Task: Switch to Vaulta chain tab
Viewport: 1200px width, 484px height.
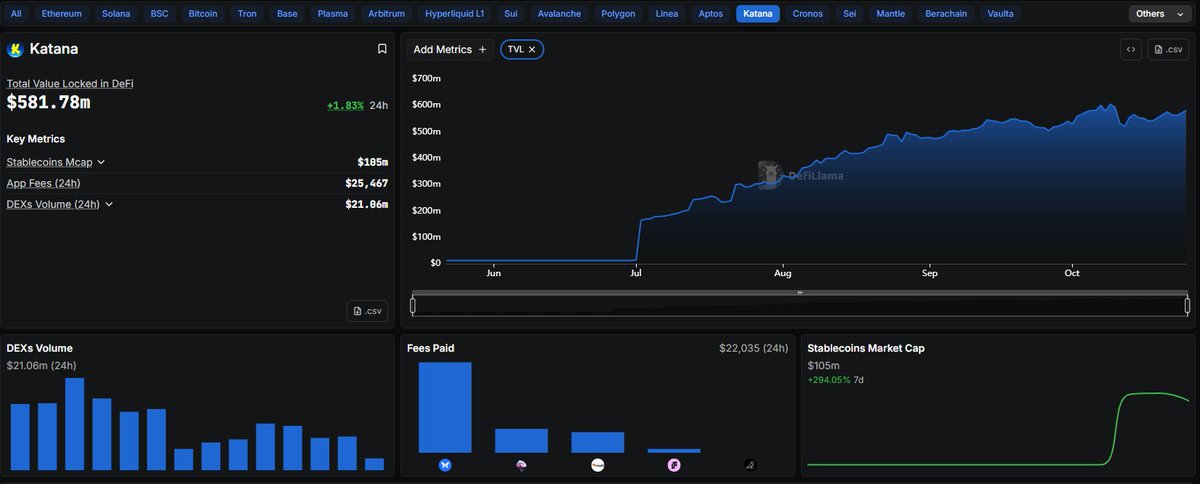Action: [x=1000, y=14]
